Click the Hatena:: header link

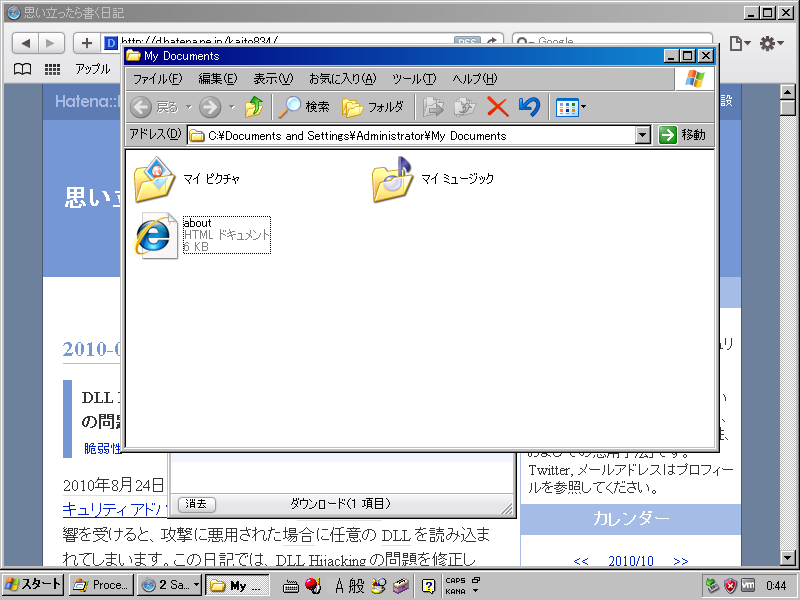(x=87, y=102)
